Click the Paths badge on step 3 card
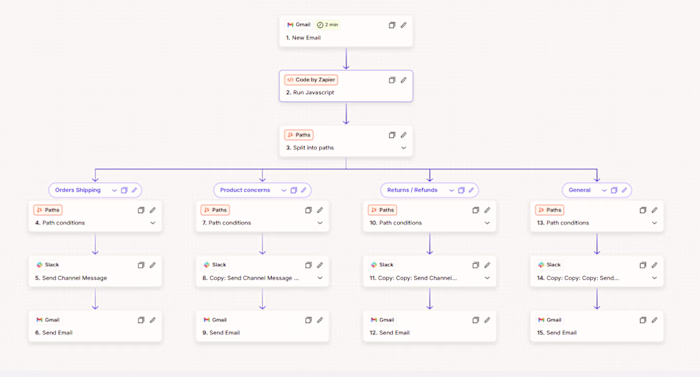700x377 pixels. pos(299,135)
